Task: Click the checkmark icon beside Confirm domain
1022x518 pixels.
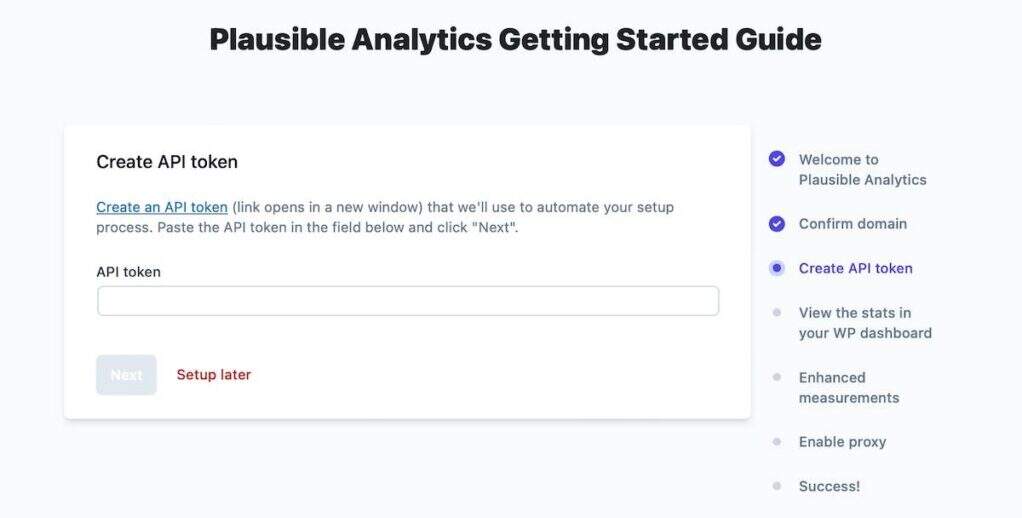Action: click(x=777, y=224)
